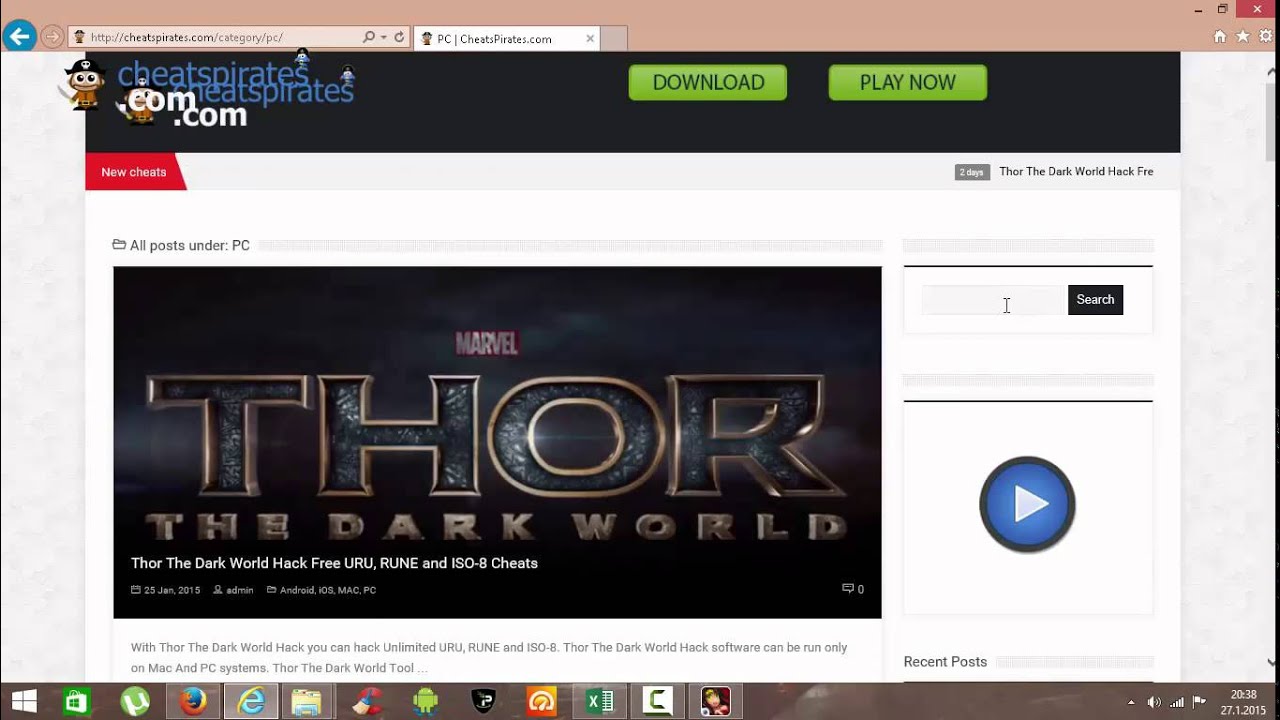Open the Camtasia taskbar icon
Viewport: 1280px width, 720px height.
[657, 701]
